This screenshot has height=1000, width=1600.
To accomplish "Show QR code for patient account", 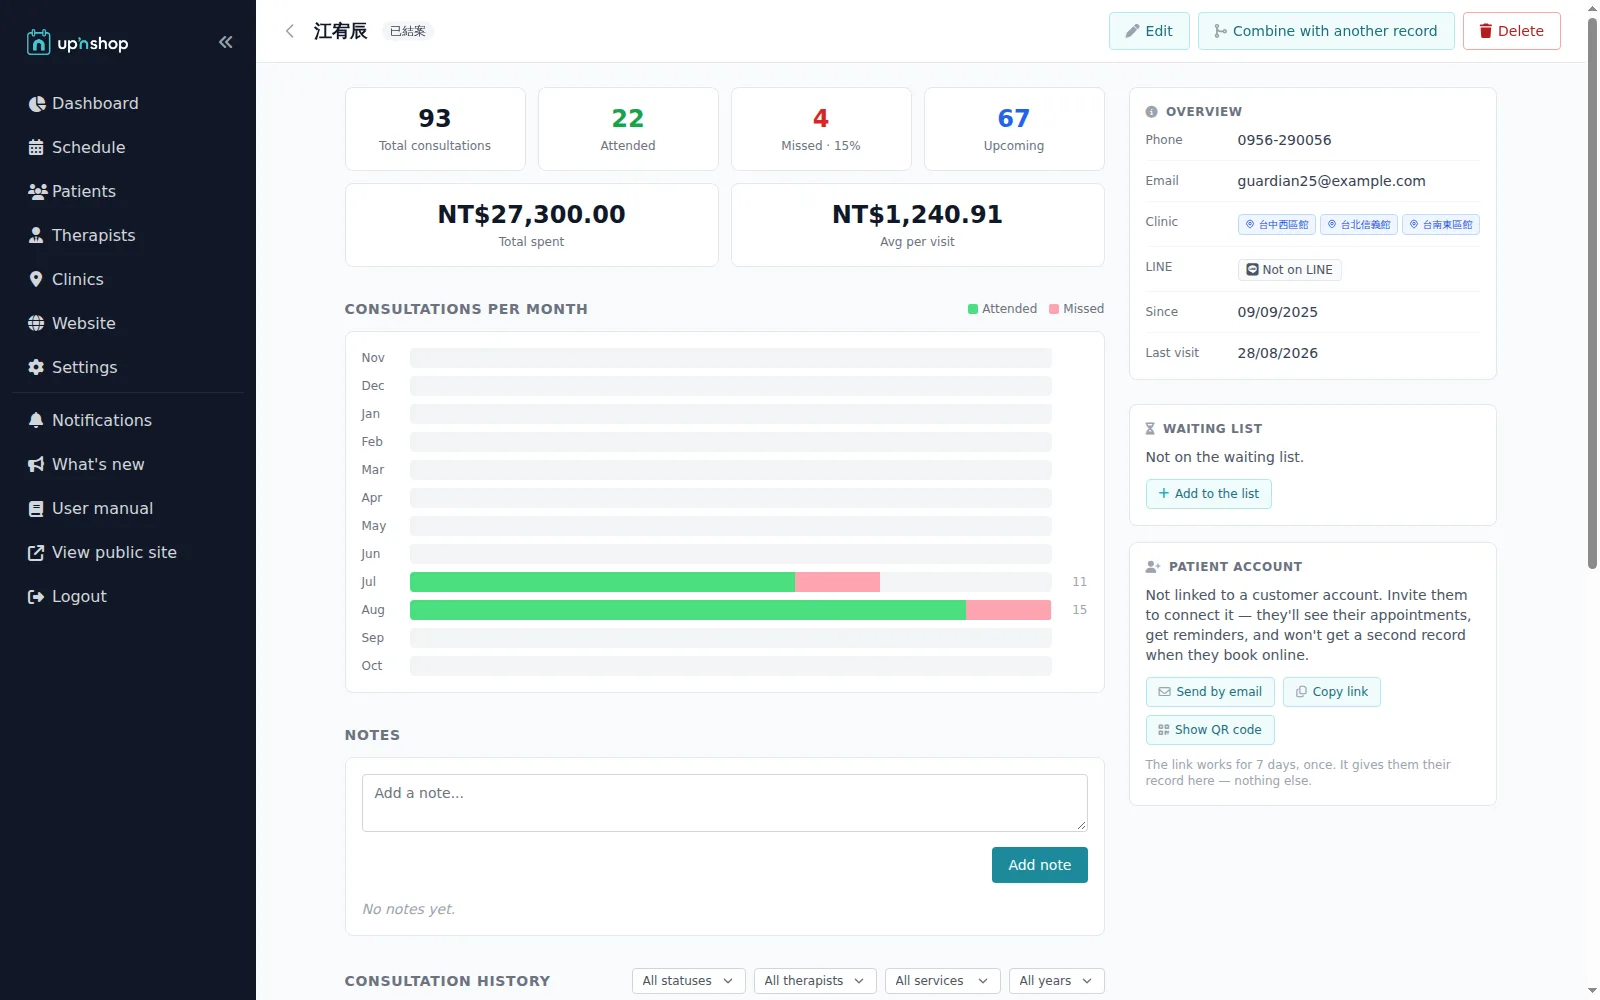I will coord(1210,730).
